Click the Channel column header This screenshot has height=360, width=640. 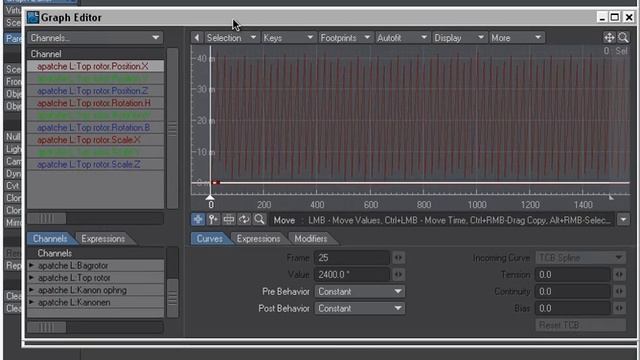click(96, 54)
